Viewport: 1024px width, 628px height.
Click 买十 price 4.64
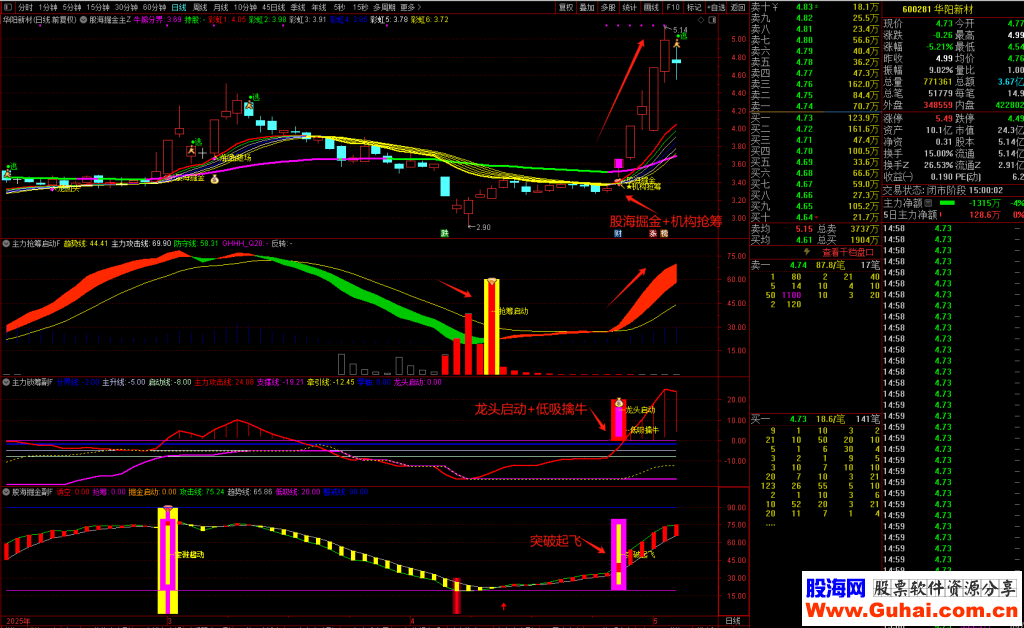pos(805,217)
